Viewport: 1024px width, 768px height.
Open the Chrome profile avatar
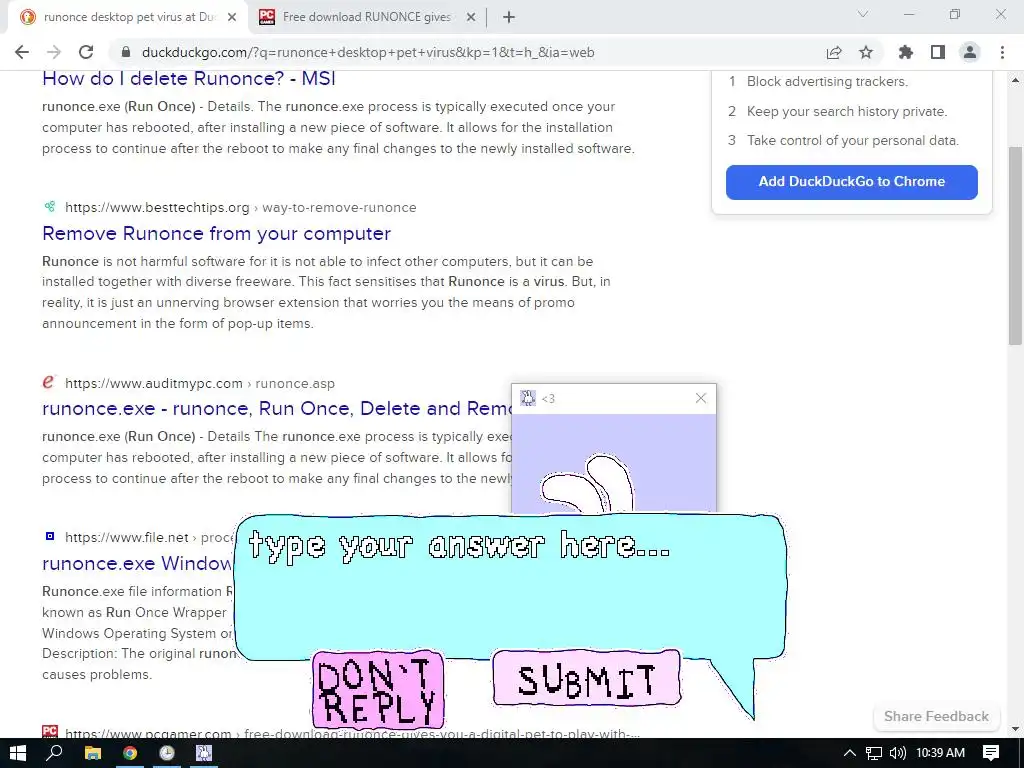(x=970, y=52)
